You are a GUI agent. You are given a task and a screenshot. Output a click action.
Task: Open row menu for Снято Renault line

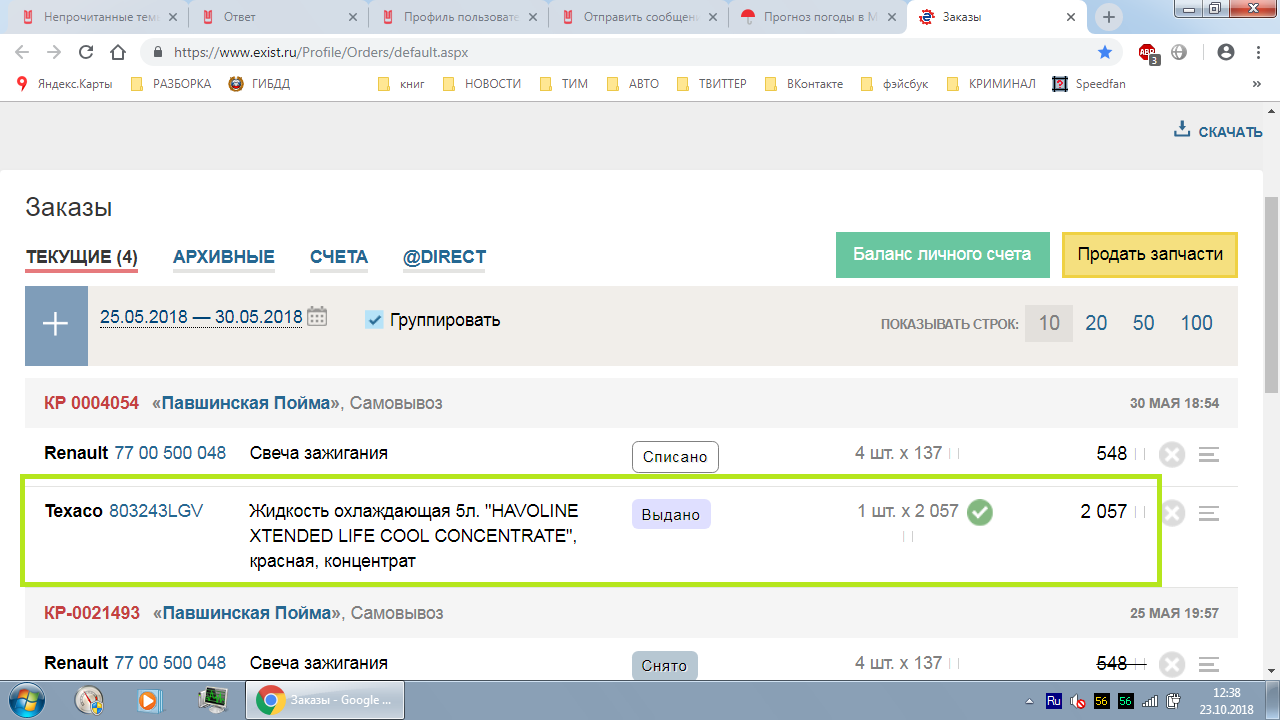[1209, 664]
